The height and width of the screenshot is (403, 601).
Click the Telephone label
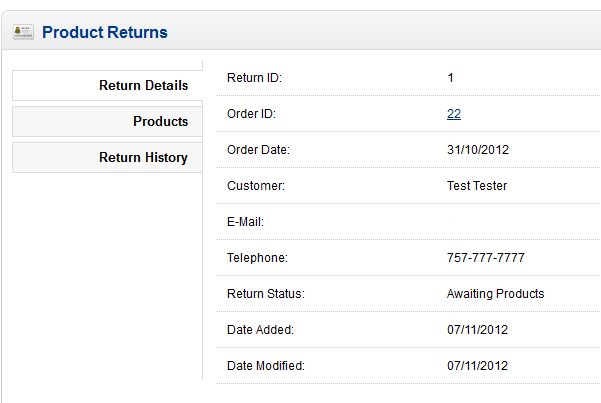[x=257, y=258]
